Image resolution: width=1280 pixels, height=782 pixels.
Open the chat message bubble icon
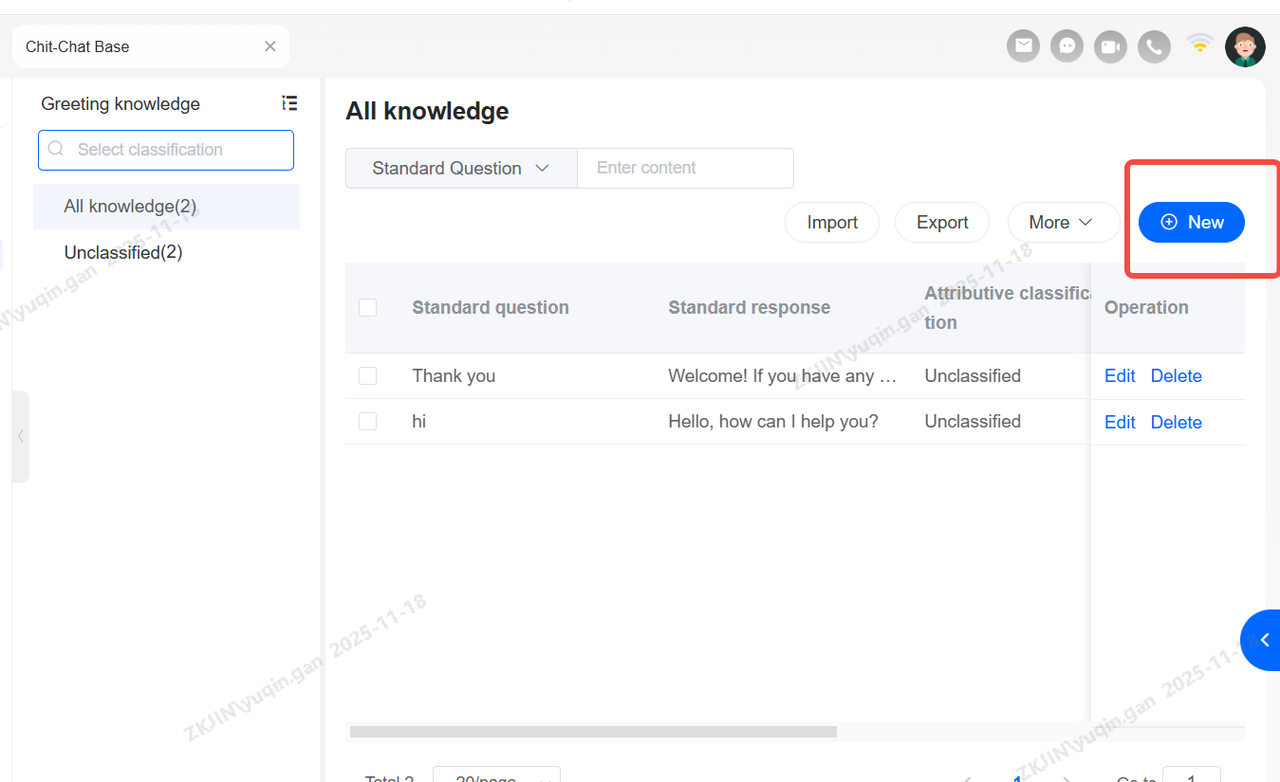(x=1067, y=46)
